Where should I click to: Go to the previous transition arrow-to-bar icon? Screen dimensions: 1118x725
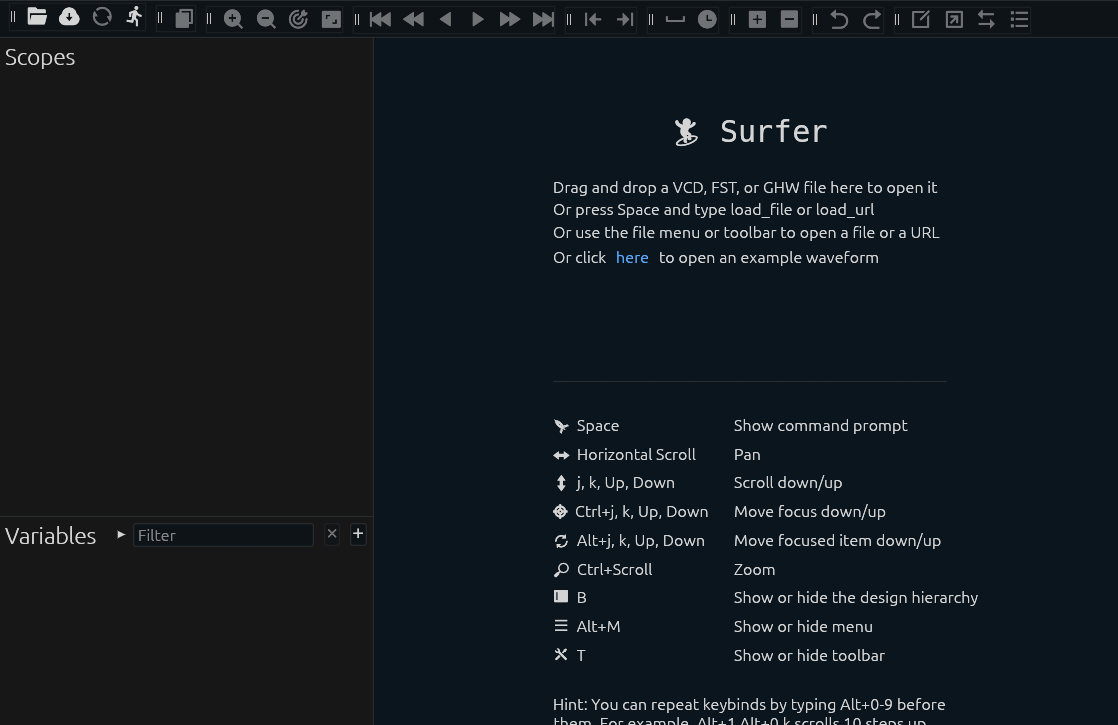[x=593, y=19]
